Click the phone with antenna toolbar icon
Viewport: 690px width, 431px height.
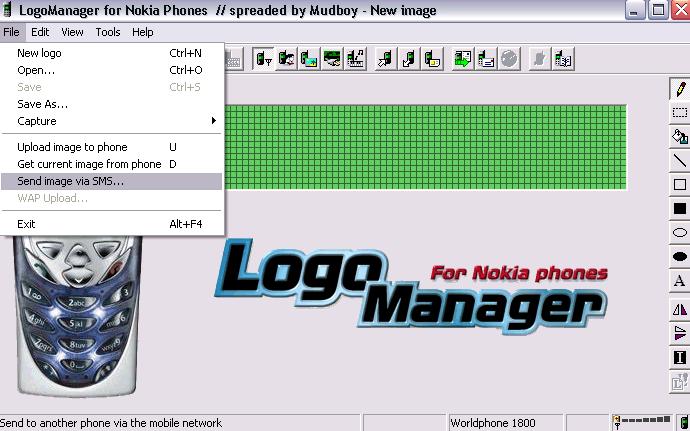point(264,59)
